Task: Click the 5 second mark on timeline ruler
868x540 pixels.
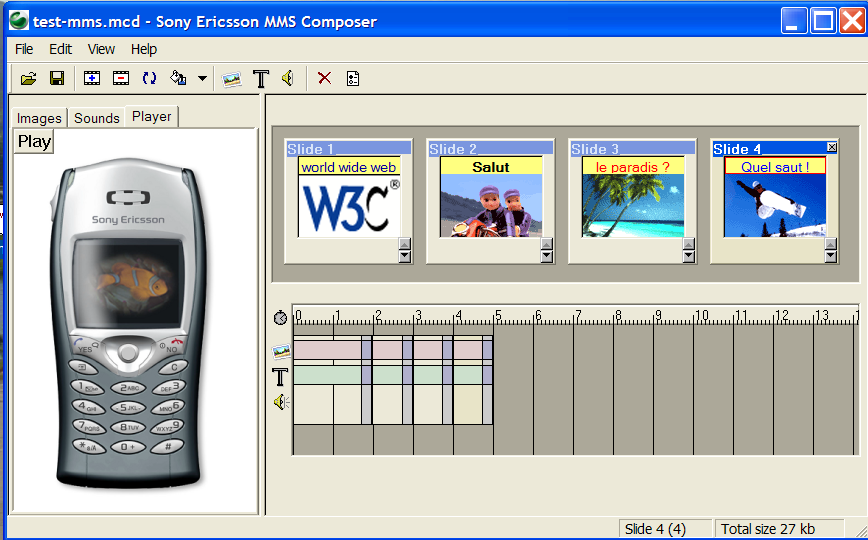Action: (497, 316)
